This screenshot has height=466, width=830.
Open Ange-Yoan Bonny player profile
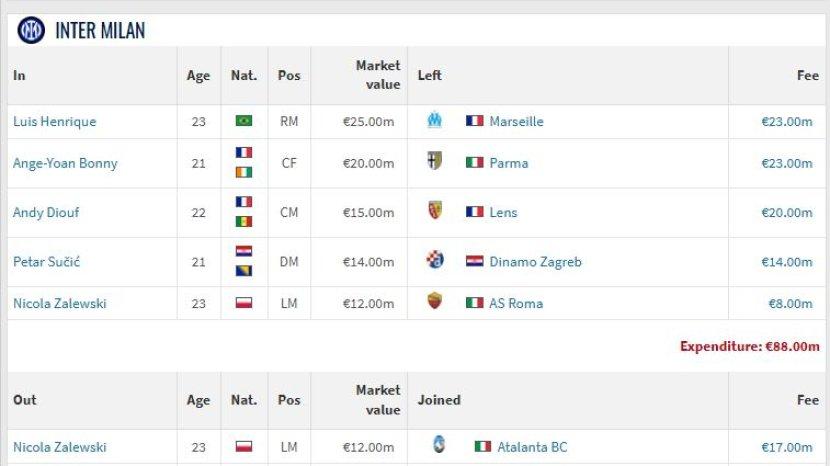65,163
